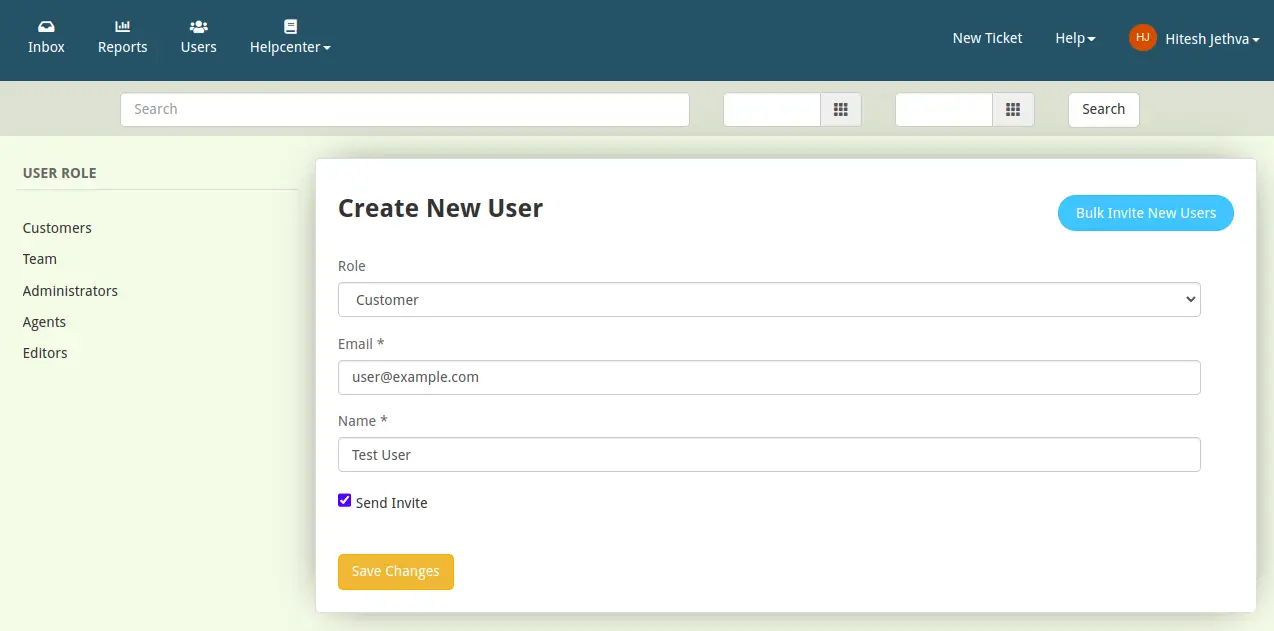Viewport: 1274px width, 631px height.
Task: Focus the top Search input field
Action: (405, 110)
